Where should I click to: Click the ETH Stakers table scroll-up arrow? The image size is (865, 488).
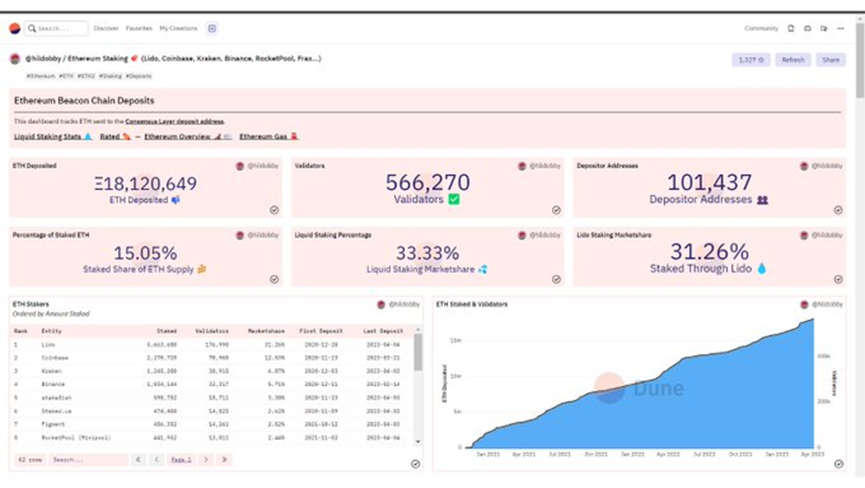coord(418,329)
